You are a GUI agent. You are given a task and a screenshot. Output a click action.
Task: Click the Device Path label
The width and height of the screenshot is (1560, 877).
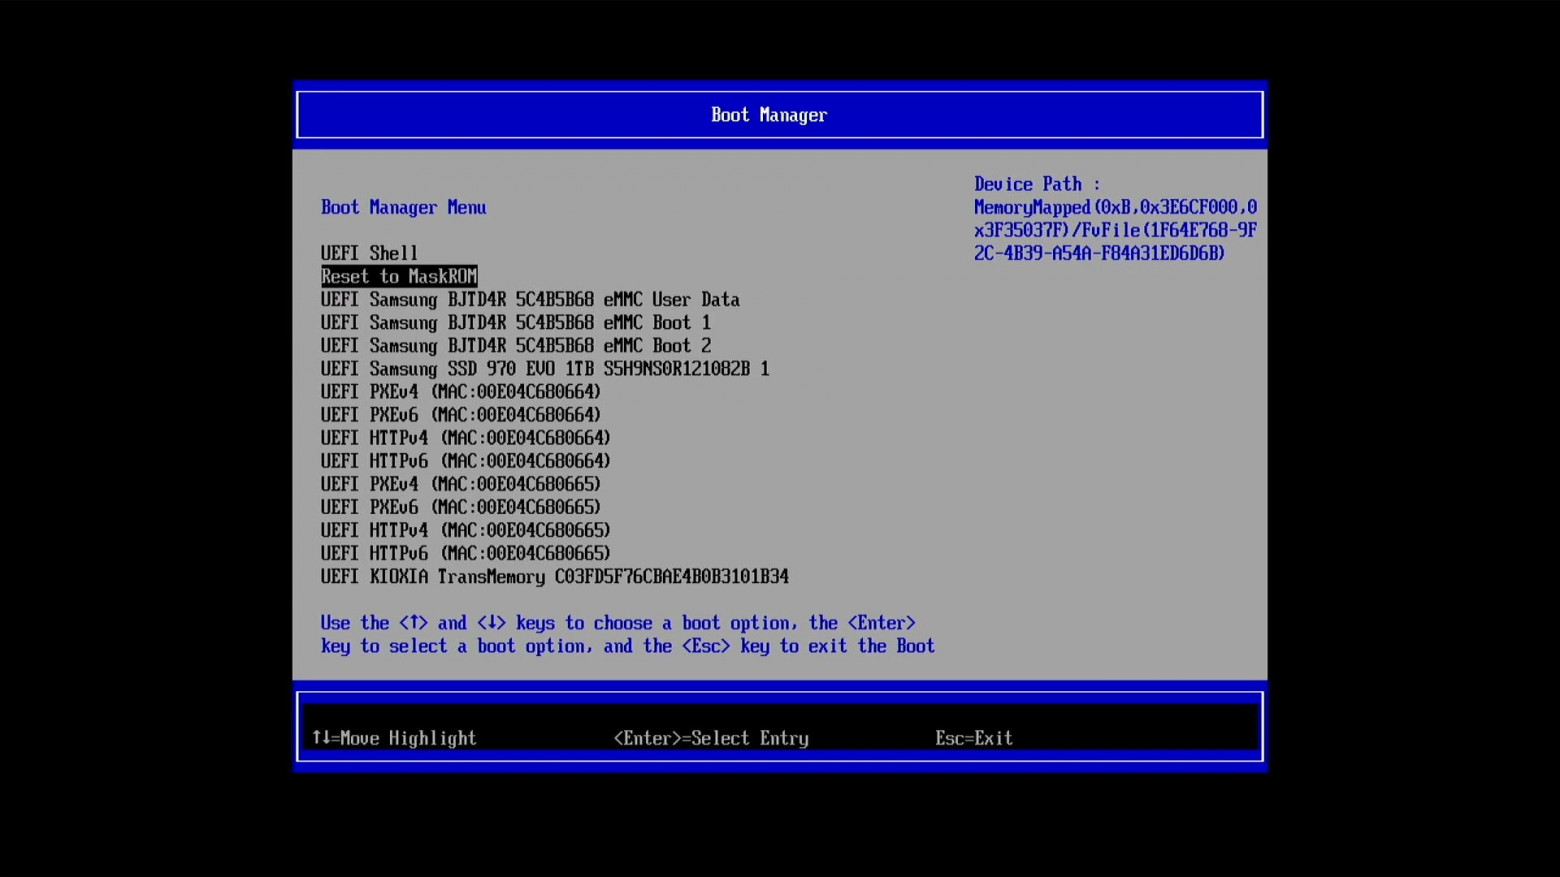[x=1037, y=184]
